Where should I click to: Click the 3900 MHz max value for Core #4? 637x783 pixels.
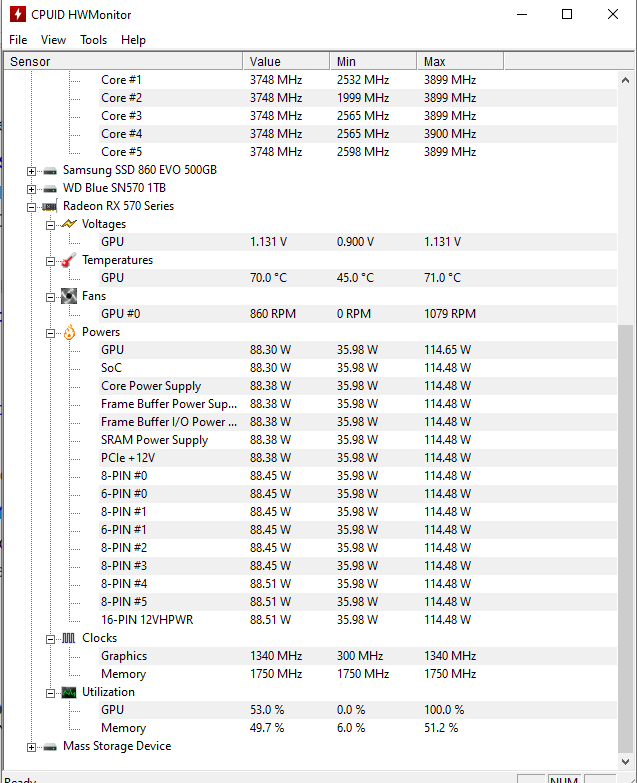[x=450, y=134]
